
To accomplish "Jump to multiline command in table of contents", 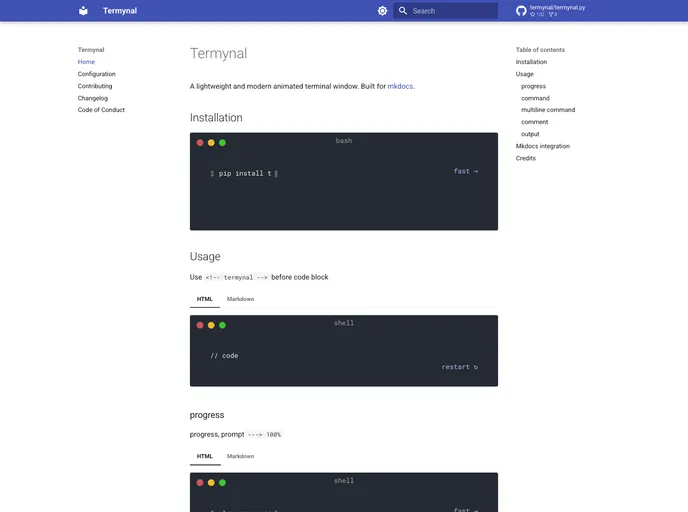I will click(548, 110).
